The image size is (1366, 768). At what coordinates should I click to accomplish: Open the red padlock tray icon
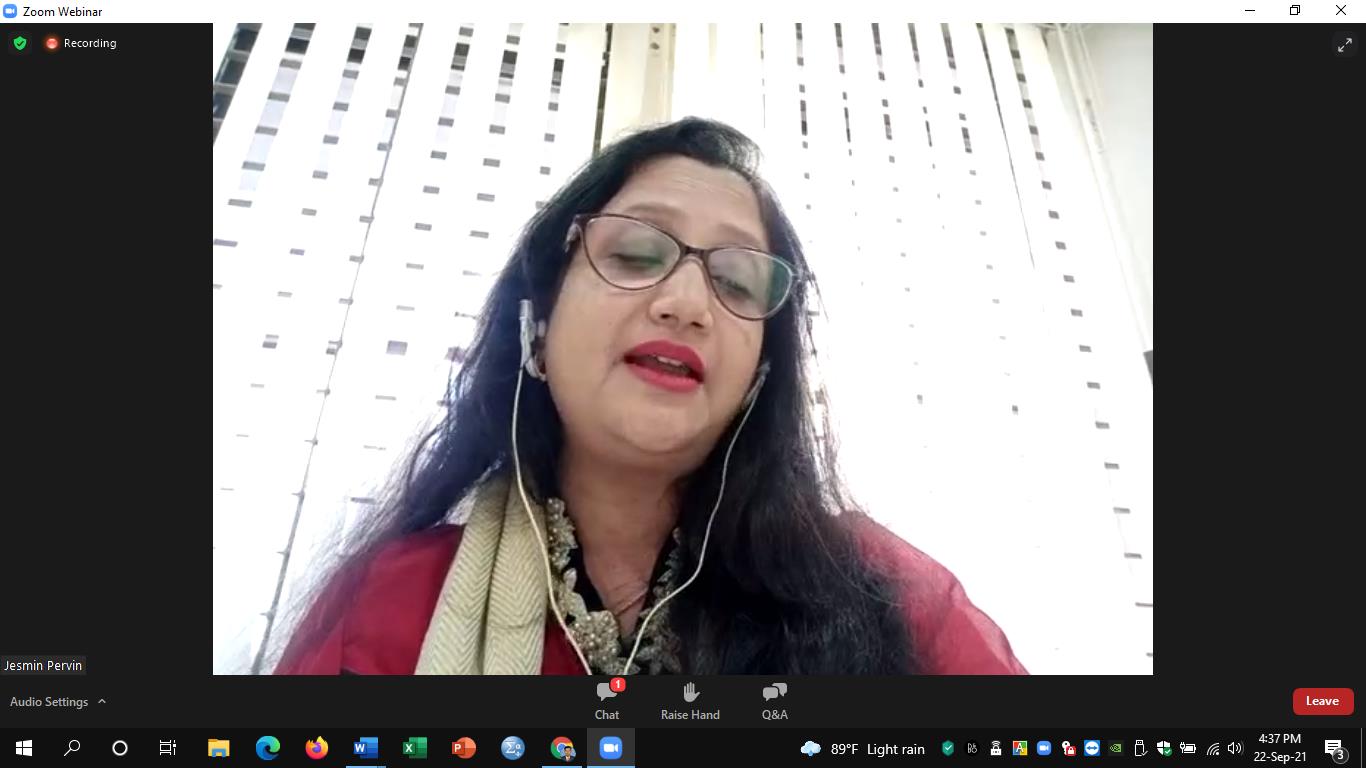[1068, 748]
